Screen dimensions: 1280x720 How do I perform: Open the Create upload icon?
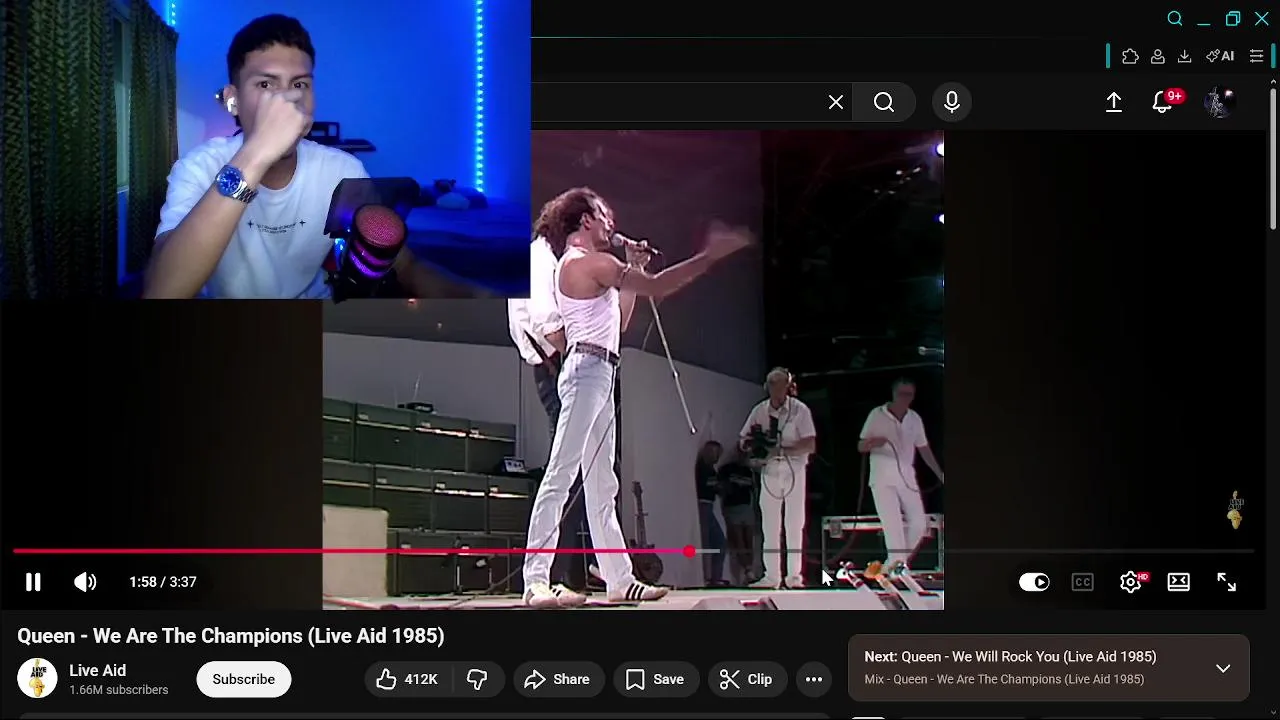point(1114,102)
